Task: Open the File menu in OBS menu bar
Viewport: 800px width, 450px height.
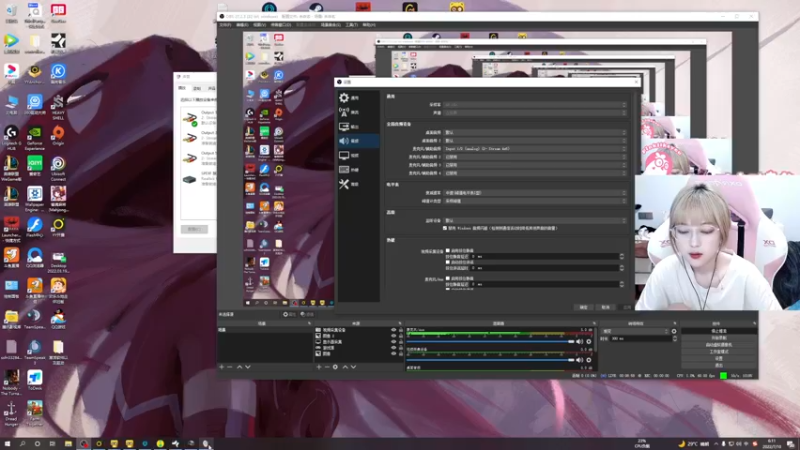Action: 225,24
